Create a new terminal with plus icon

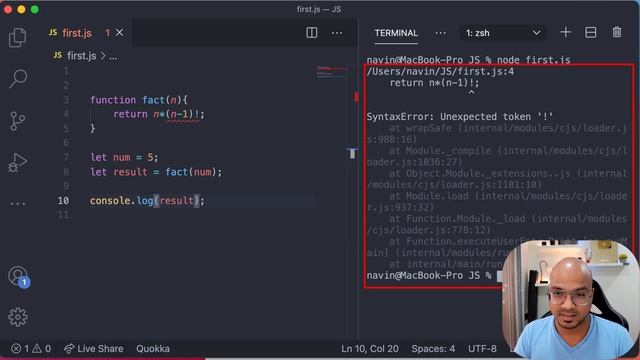pyautogui.click(x=565, y=32)
